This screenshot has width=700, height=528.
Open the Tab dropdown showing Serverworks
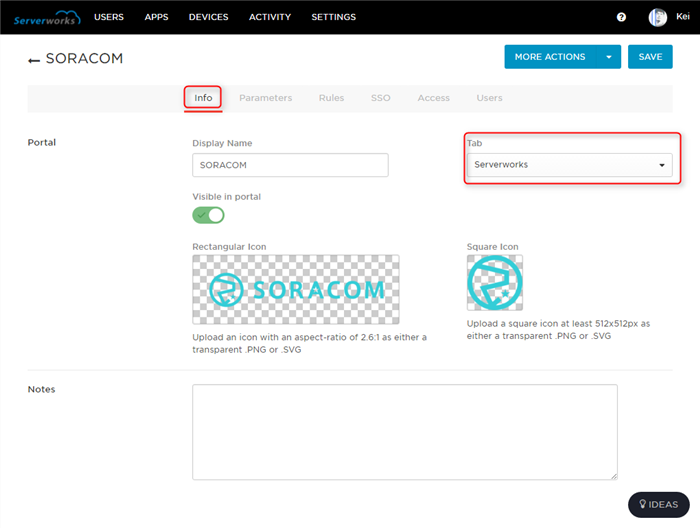[x=569, y=165]
